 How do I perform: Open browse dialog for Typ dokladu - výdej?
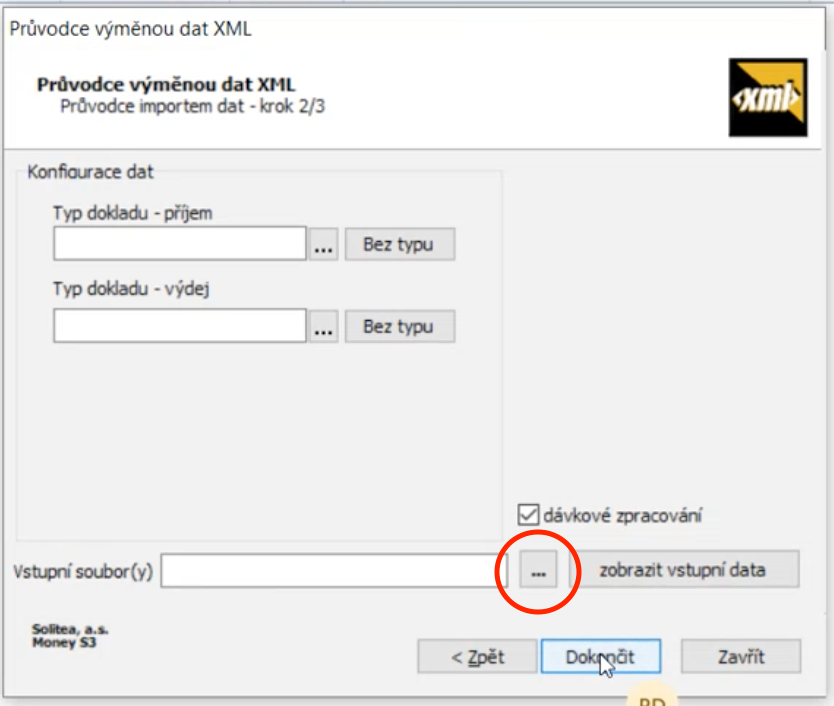(x=323, y=326)
